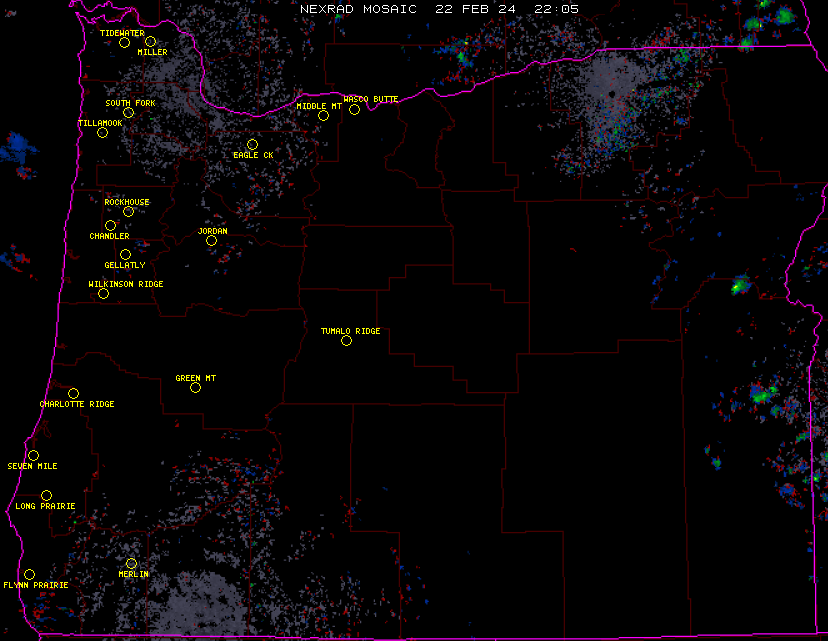Click the Chandler station circle marker
This screenshot has height=641, width=828.
(x=110, y=226)
